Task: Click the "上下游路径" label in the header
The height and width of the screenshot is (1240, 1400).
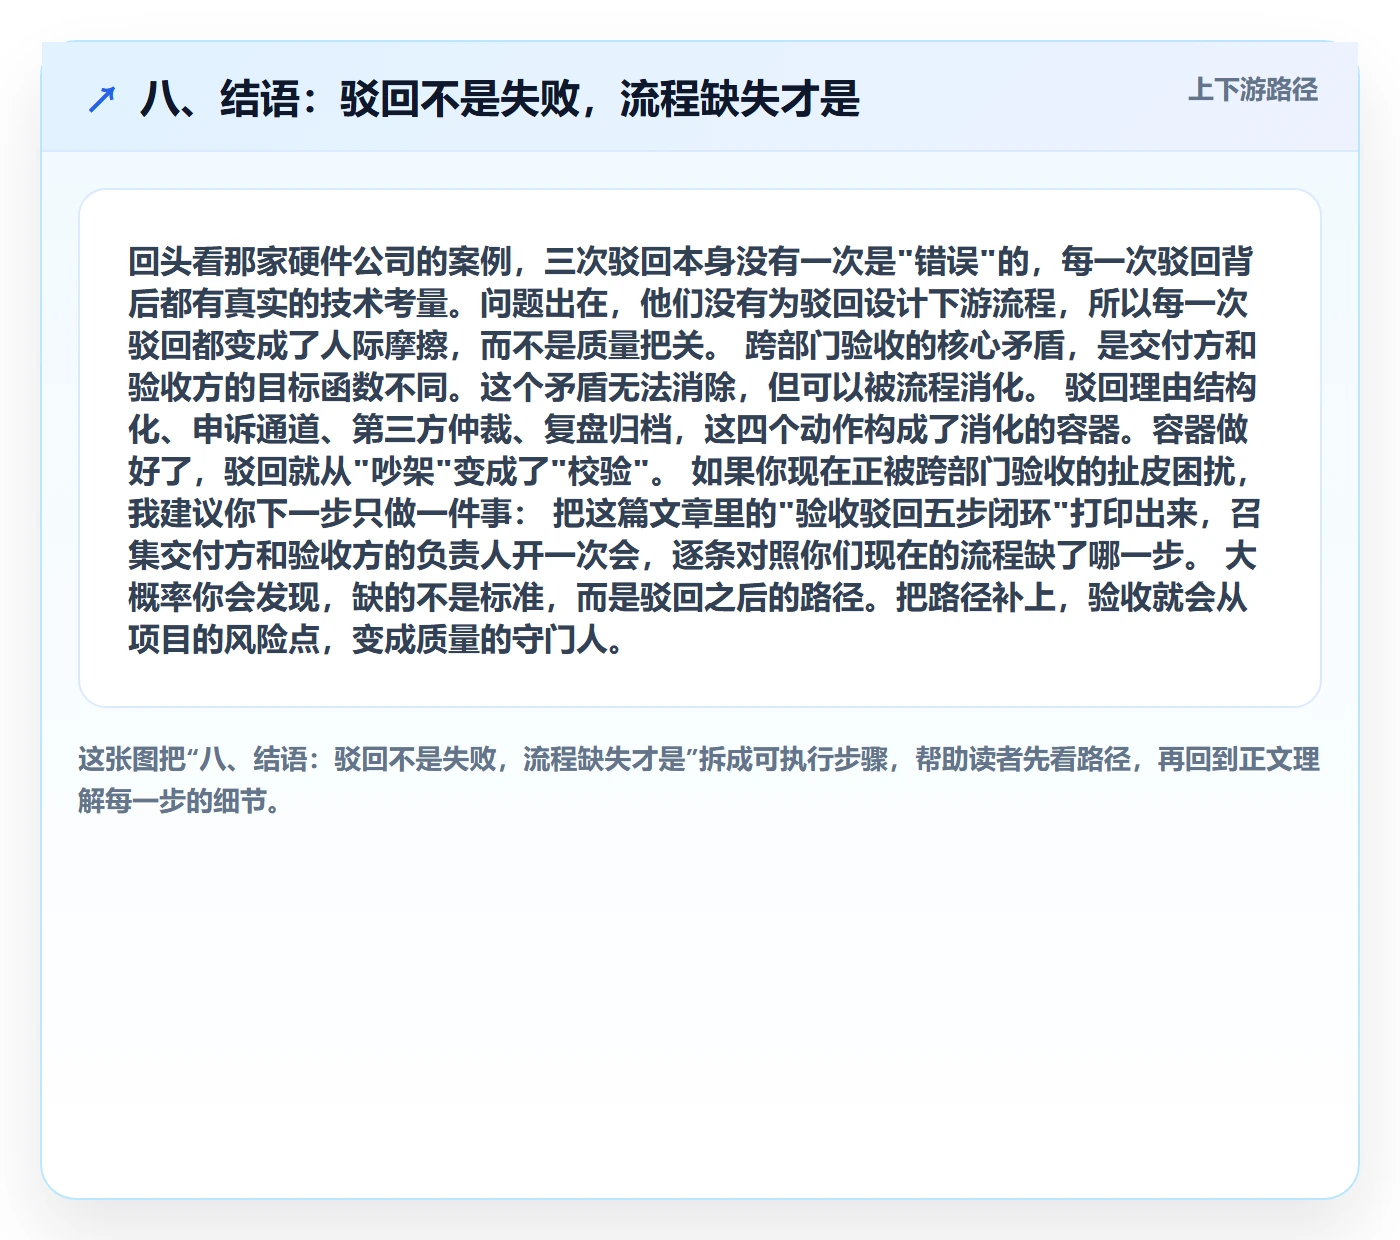Action: 1253,90
